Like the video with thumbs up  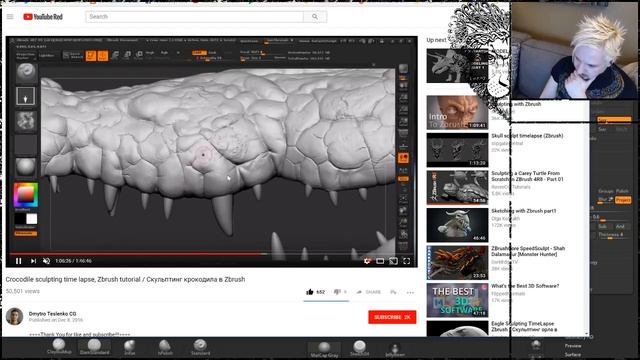(x=310, y=292)
